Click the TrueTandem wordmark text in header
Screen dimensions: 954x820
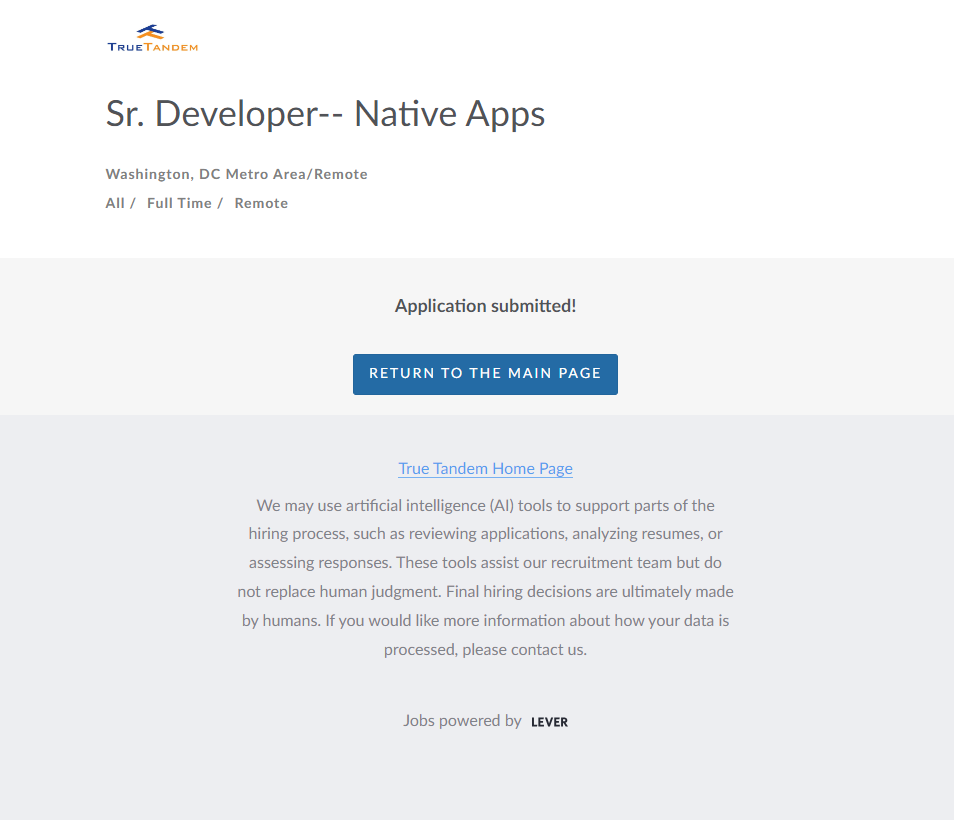click(152, 46)
